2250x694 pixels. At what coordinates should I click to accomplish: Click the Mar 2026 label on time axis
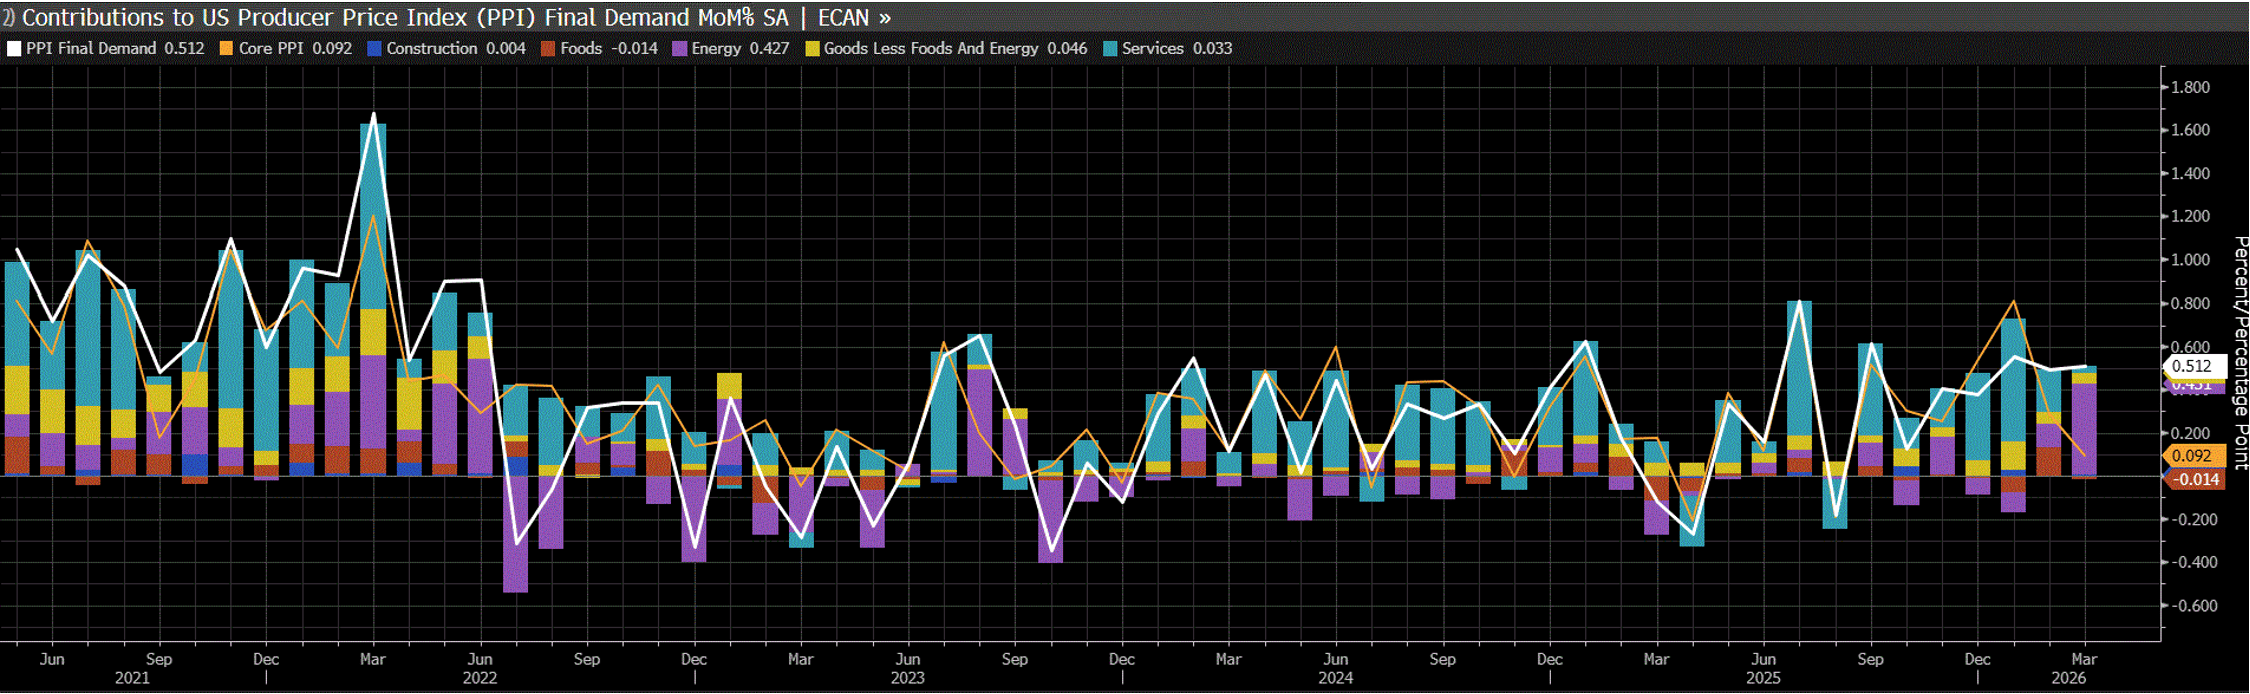click(2083, 660)
